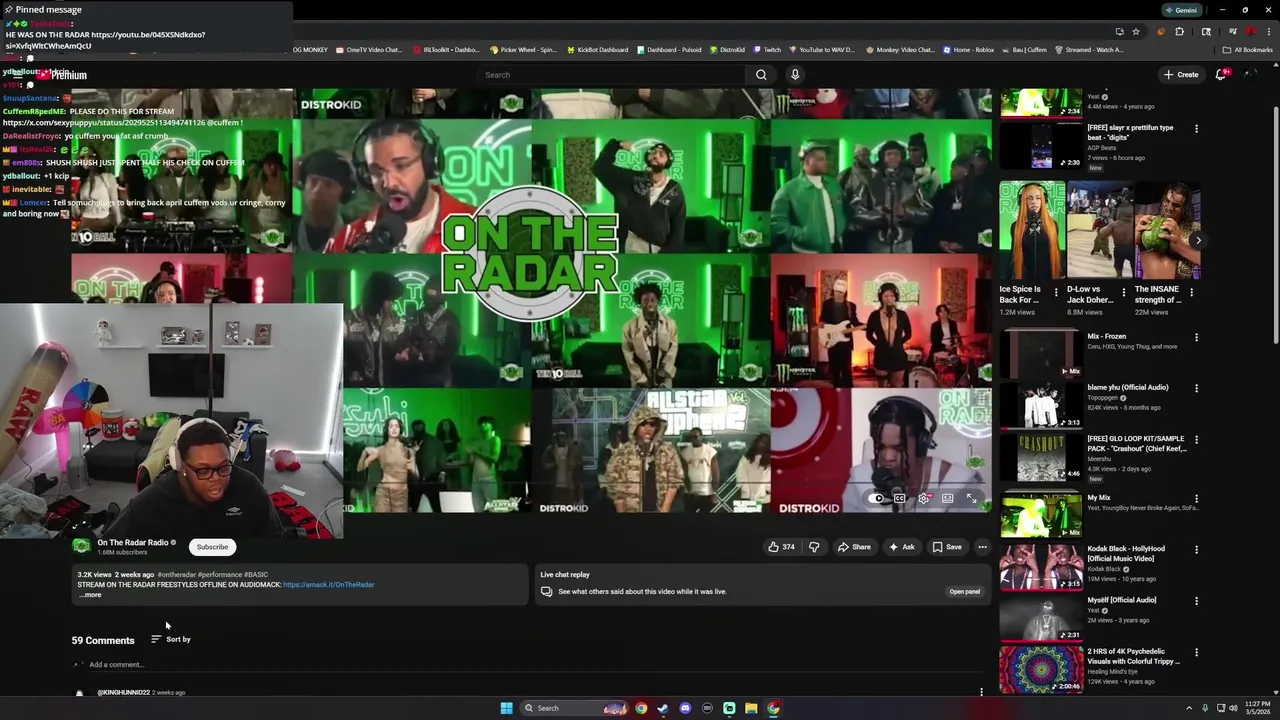Open the Home - Roblox bookmark
1280x720 pixels.
[968, 50]
